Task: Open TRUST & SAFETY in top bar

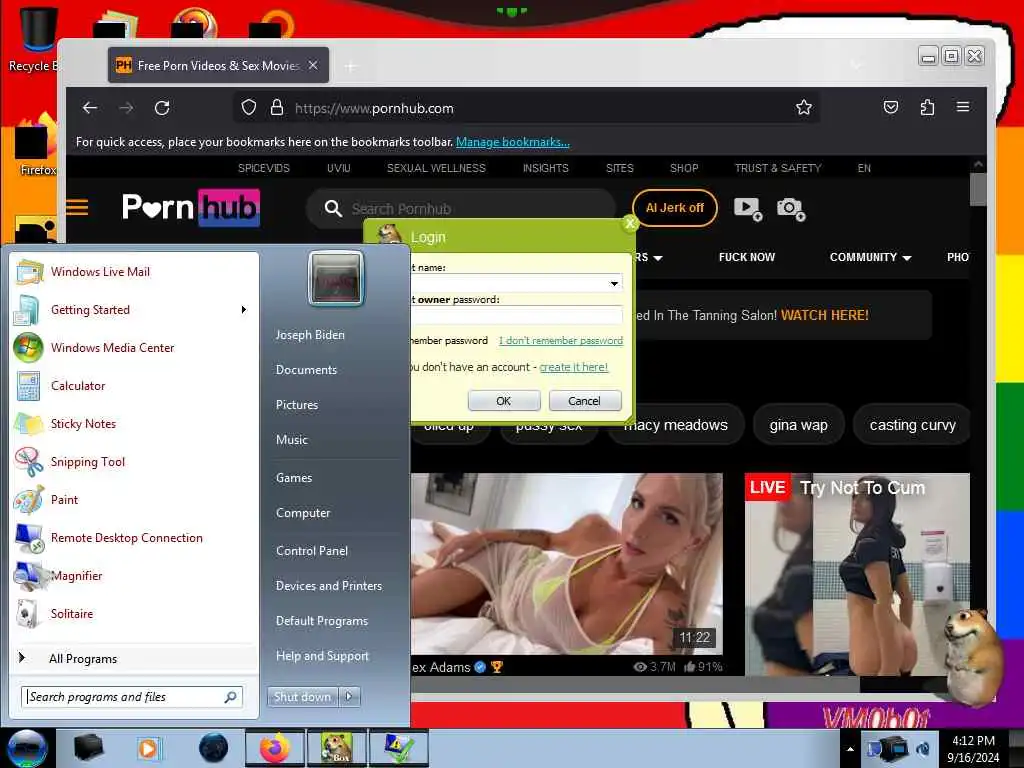Action: pos(778,168)
